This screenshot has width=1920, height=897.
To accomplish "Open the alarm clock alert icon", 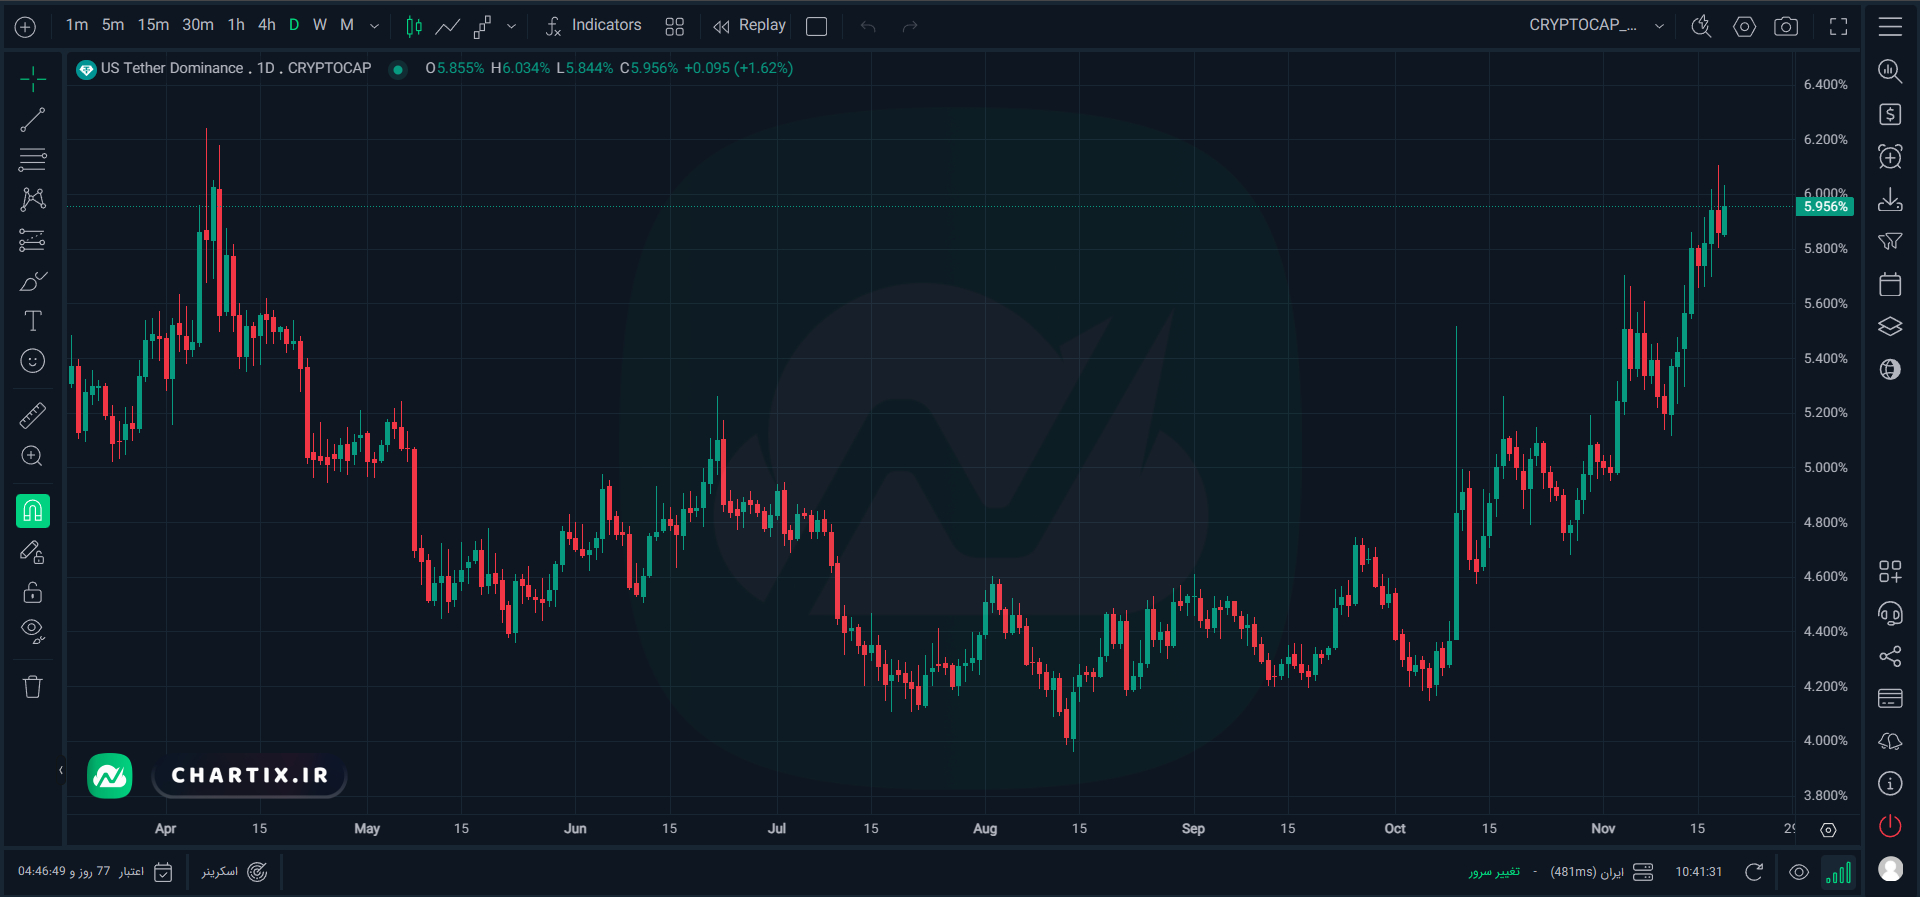I will tap(1890, 157).
